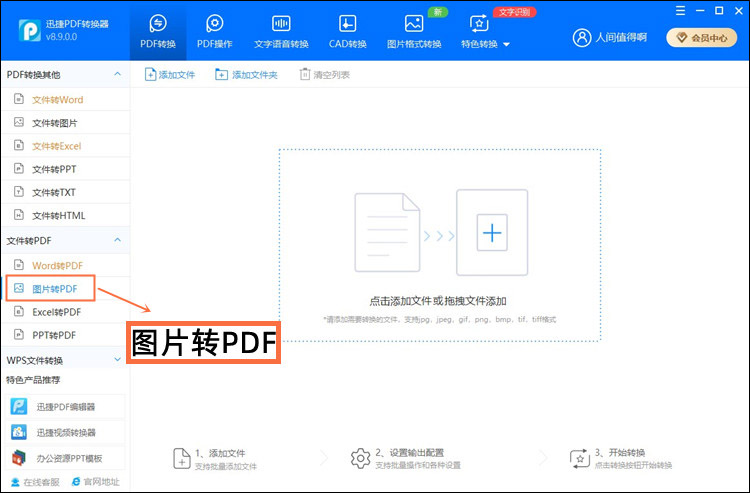Switch to the PDF操作 tab
The image size is (750, 493).
click(214, 32)
